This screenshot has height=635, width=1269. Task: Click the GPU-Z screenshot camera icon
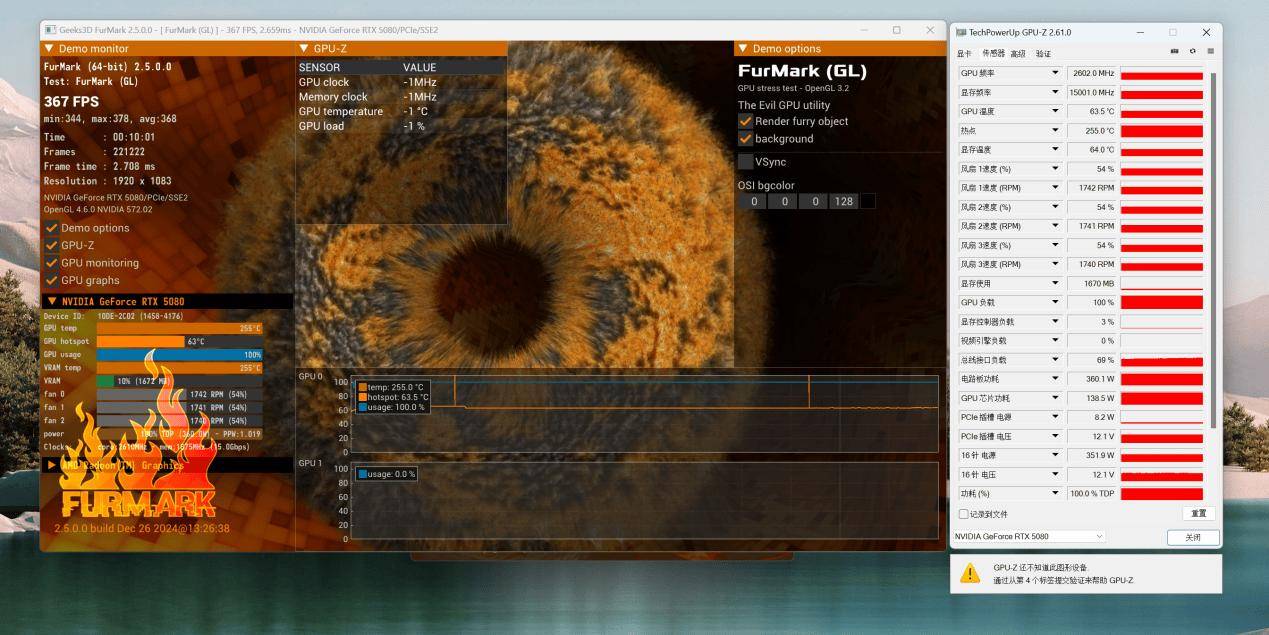point(1174,52)
